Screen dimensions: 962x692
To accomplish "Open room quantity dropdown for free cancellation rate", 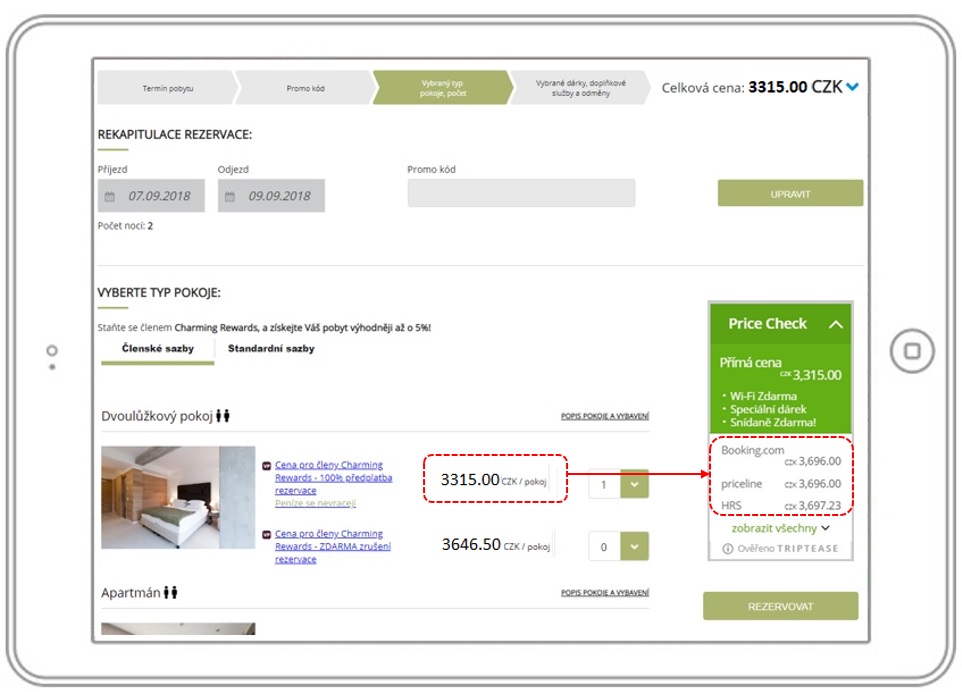I will click(x=634, y=547).
